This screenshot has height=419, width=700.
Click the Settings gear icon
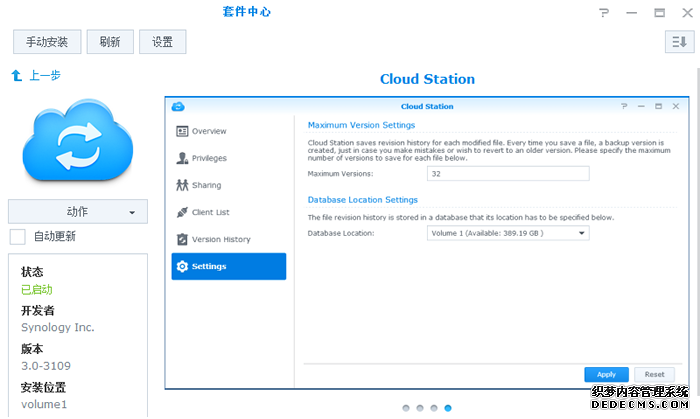point(182,266)
